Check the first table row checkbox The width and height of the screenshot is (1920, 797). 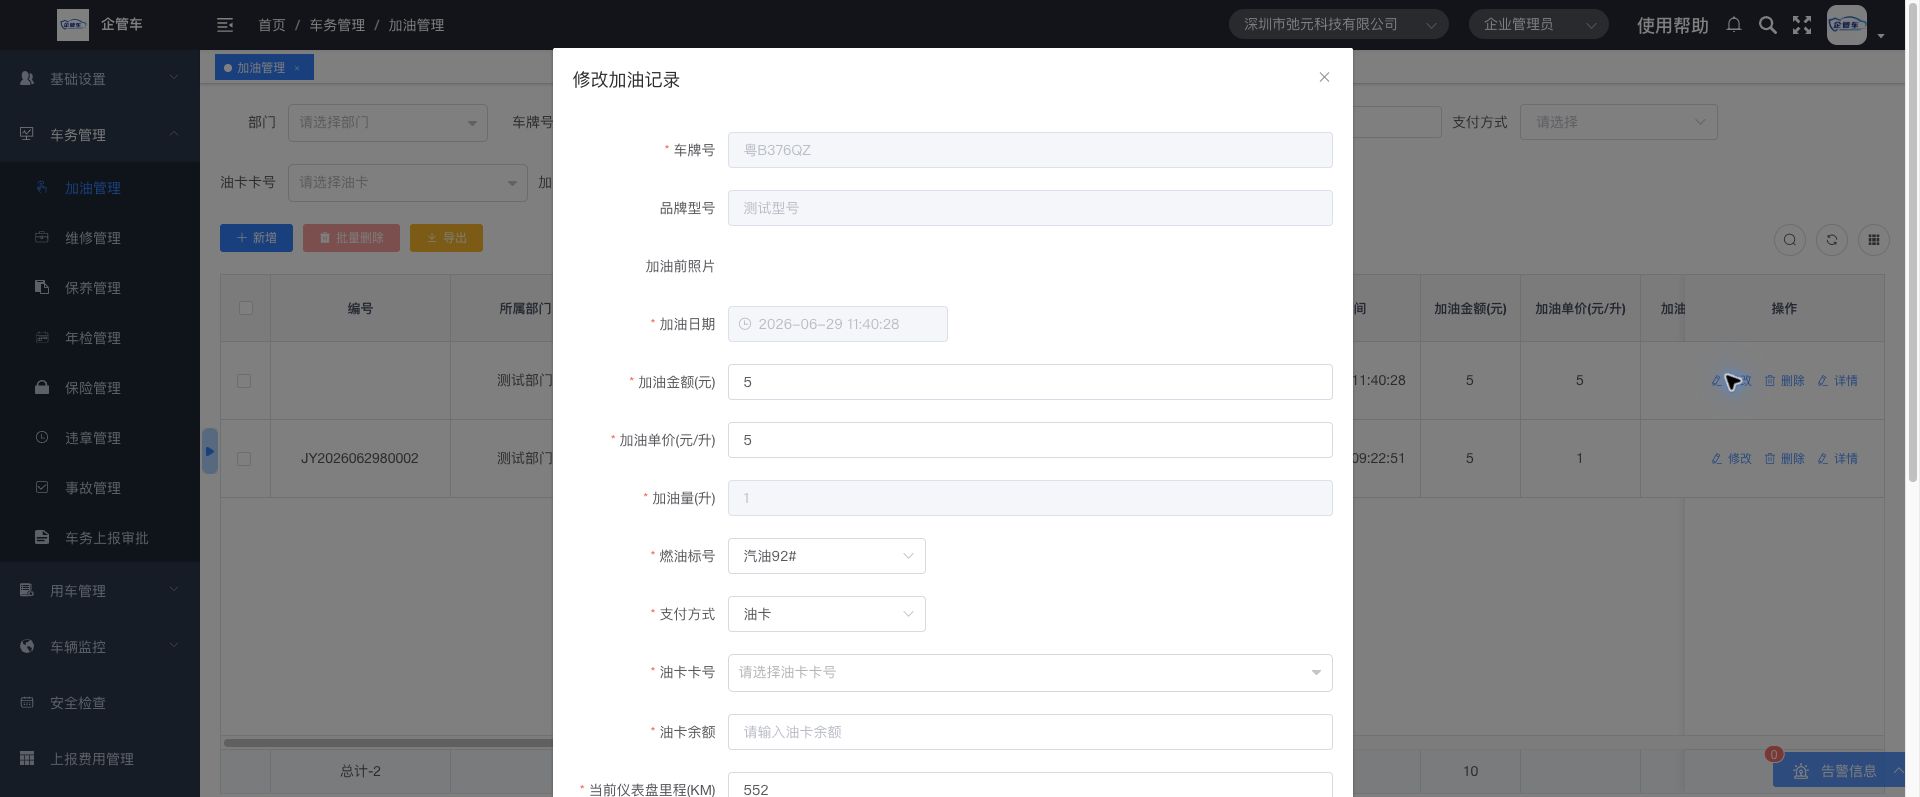(244, 381)
